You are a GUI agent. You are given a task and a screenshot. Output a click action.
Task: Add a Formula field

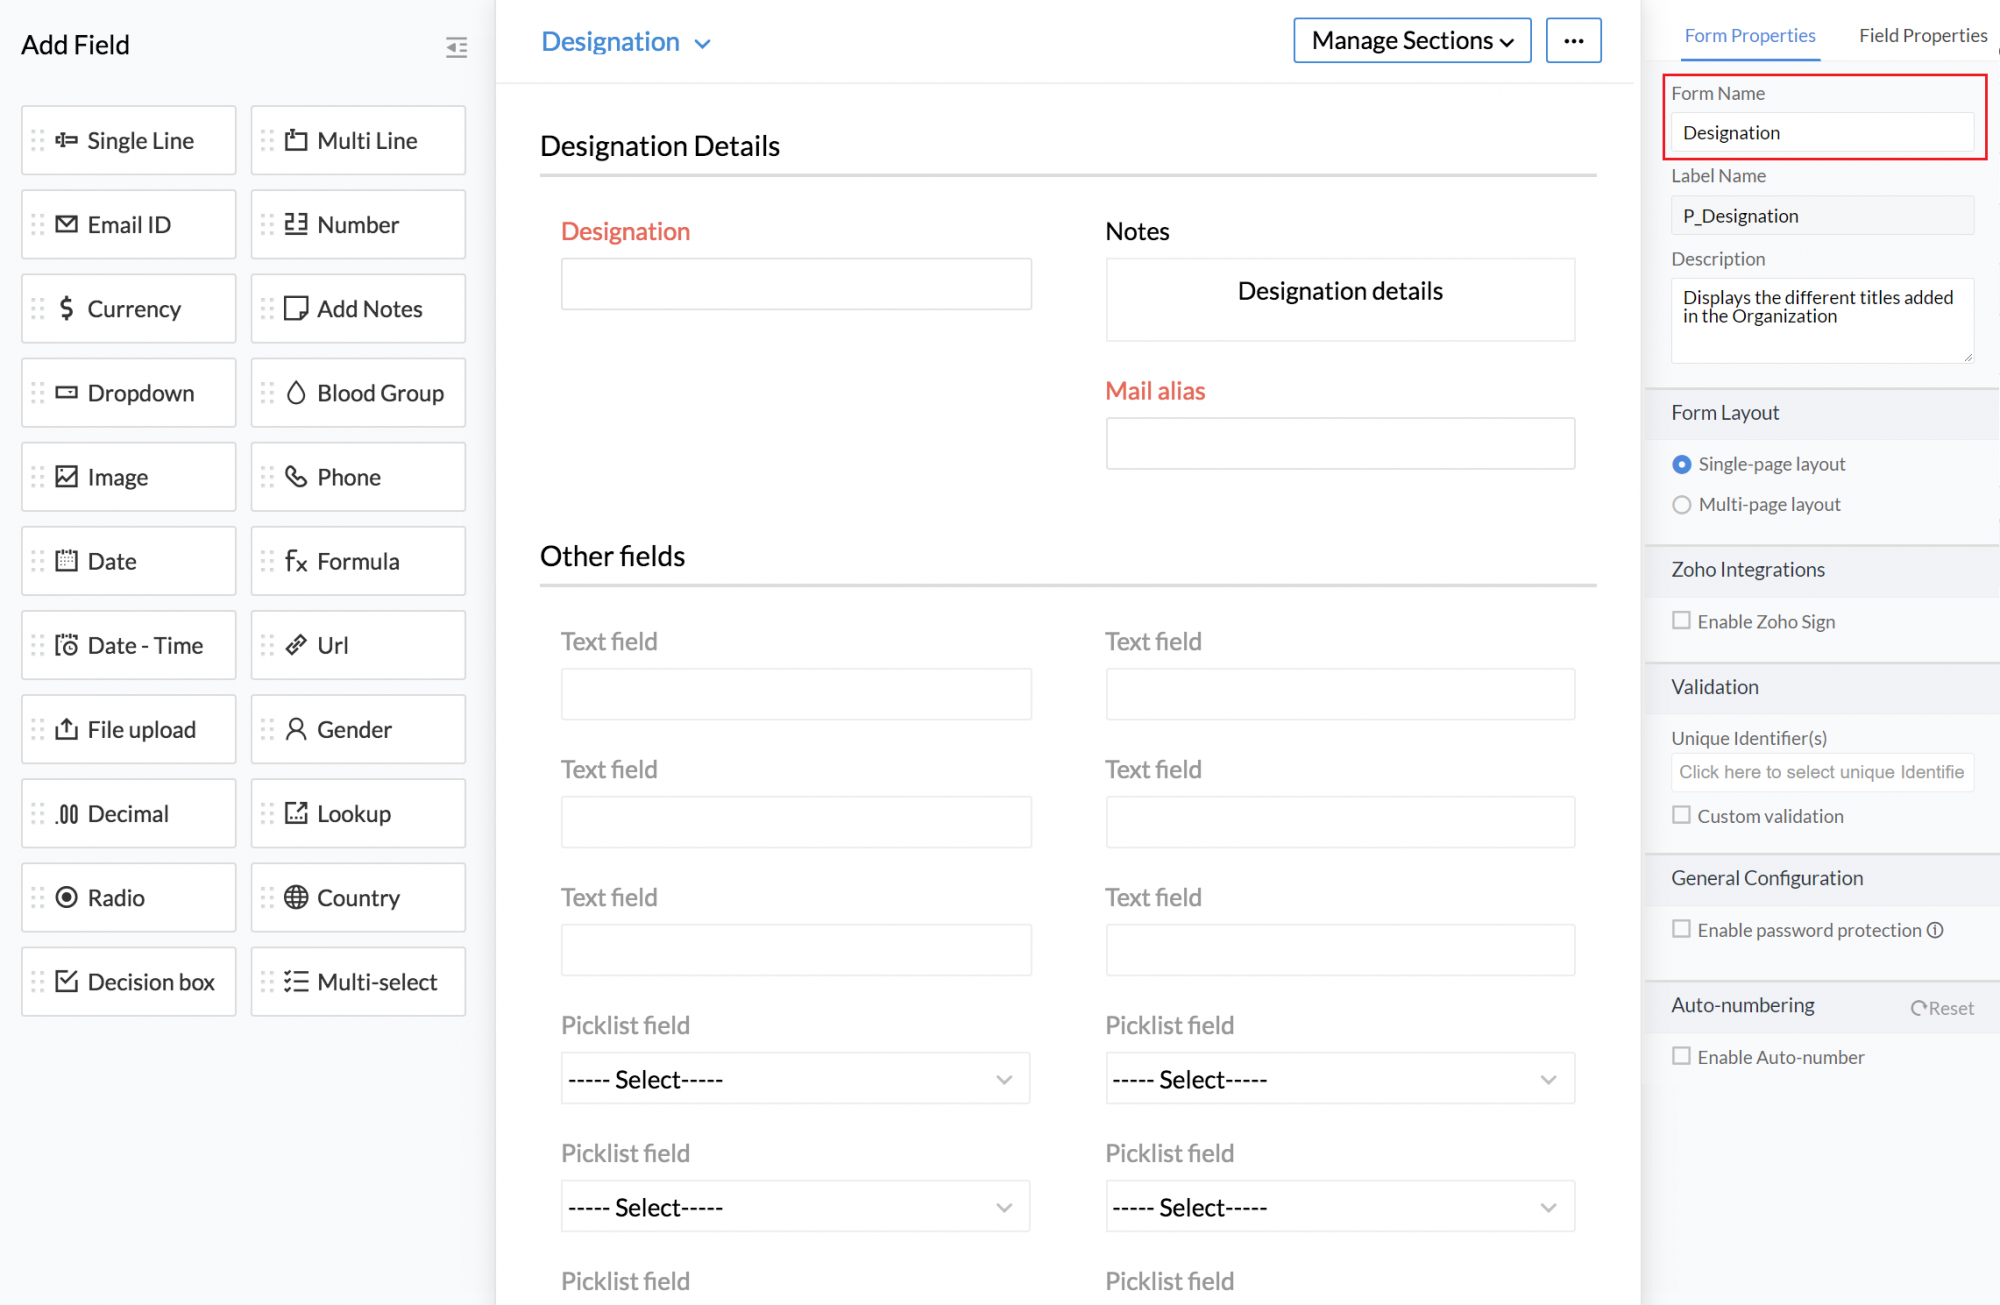point(357,561)
